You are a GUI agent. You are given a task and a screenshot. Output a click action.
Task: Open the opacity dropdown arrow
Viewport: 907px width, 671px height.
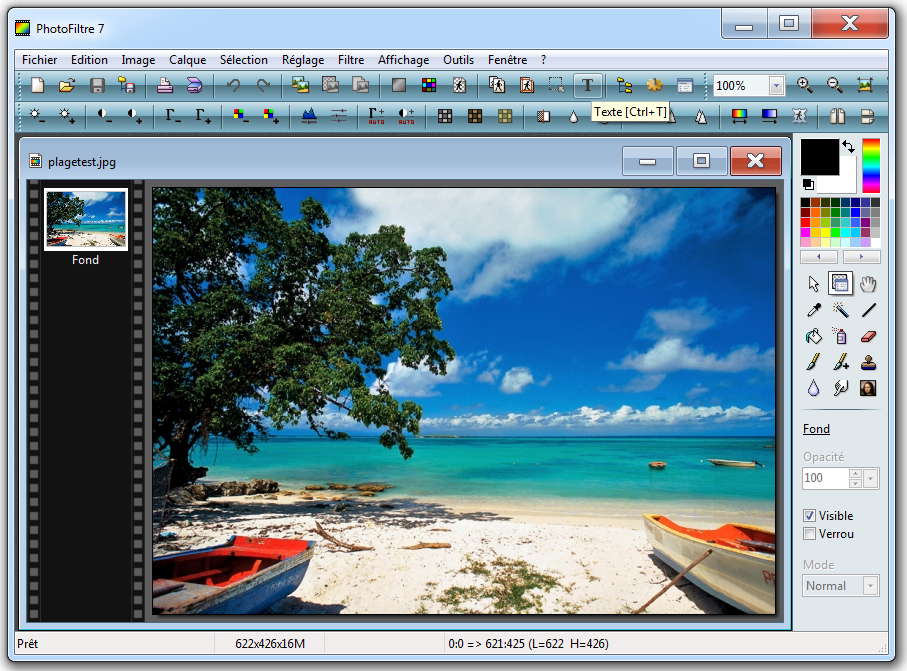click(871, 478)
